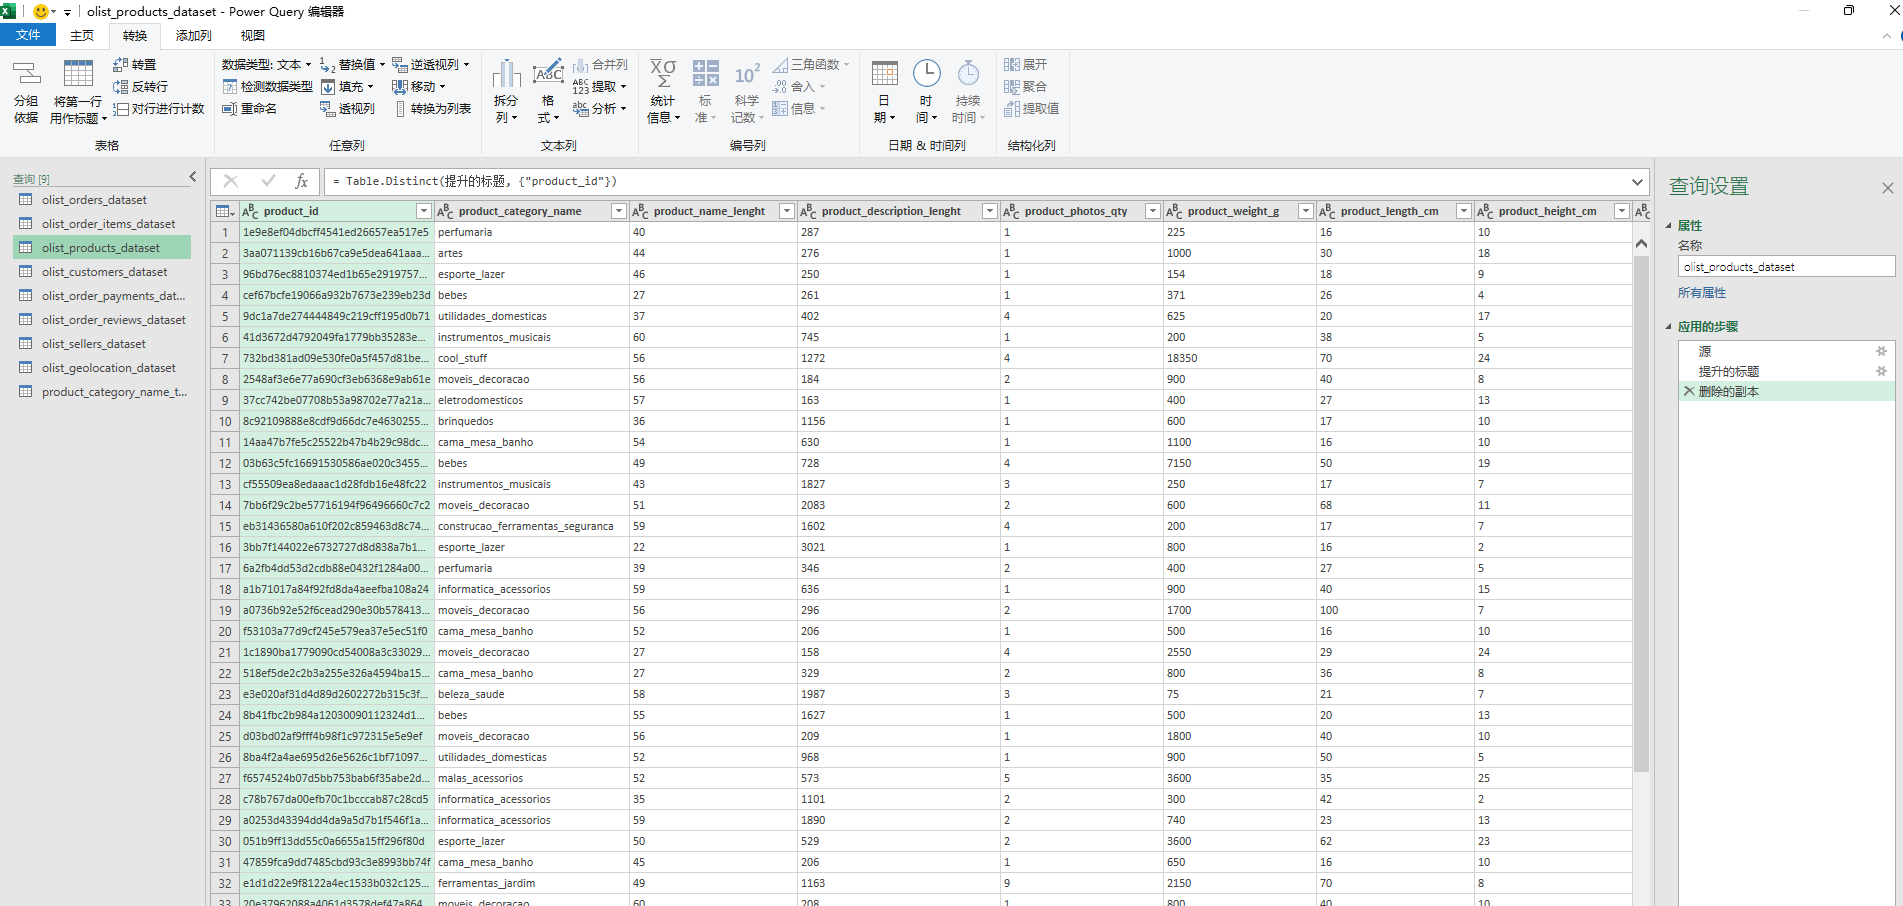
Task: Open the table corner menu icon in grid
Action: pos(225,211)
